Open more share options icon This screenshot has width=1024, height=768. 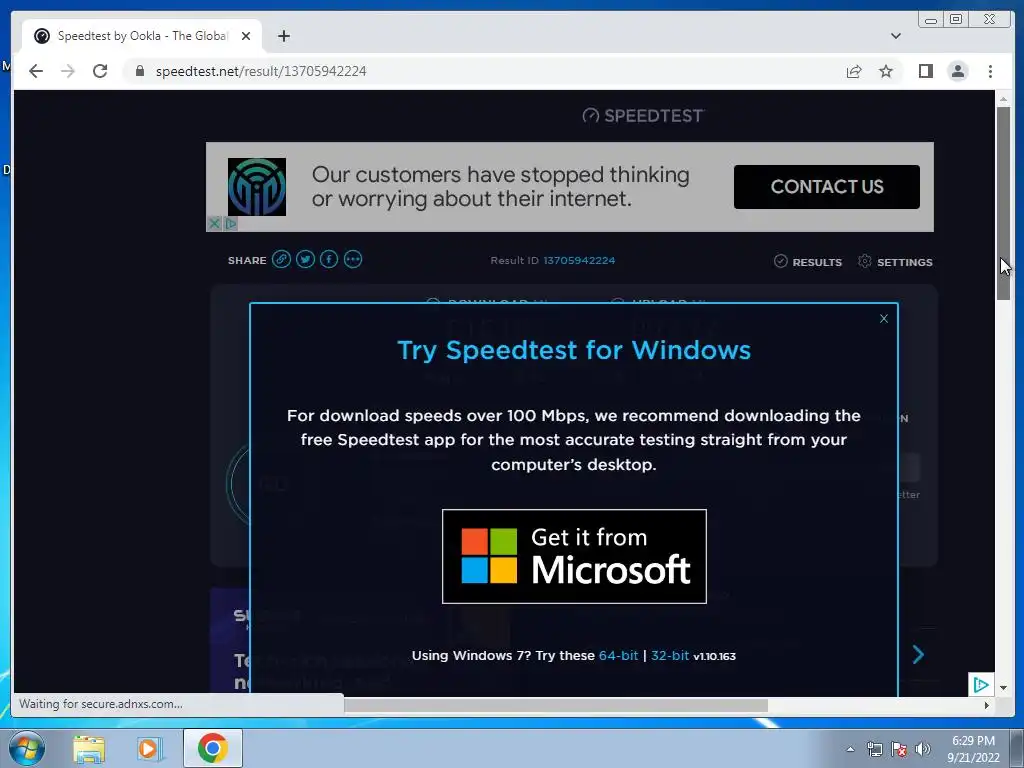pyautogui.click(x=353, y=259)
